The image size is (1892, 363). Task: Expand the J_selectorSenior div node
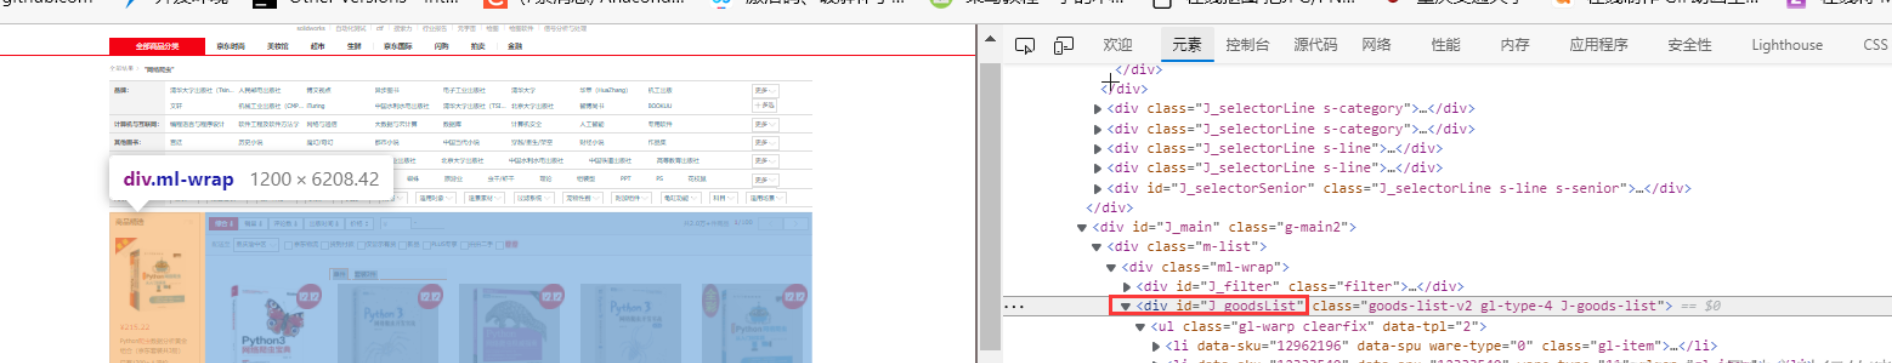1098,188
